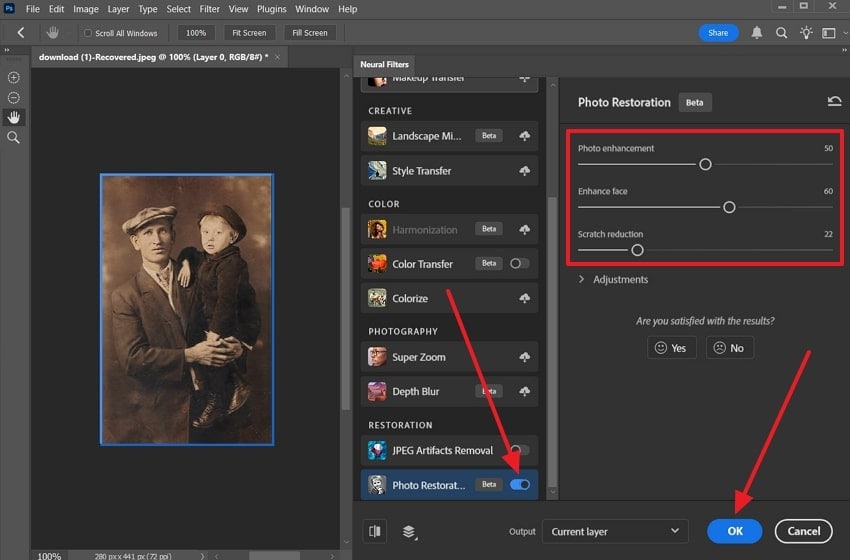Select the Zoom Out tool in left toolbar
The height and width of the screenshot is (560, 850).
14,98
